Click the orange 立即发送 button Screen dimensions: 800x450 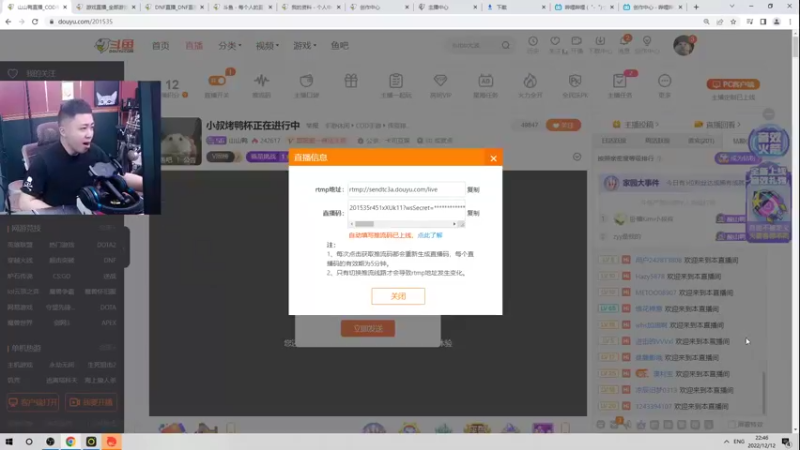tap(368, 329)
